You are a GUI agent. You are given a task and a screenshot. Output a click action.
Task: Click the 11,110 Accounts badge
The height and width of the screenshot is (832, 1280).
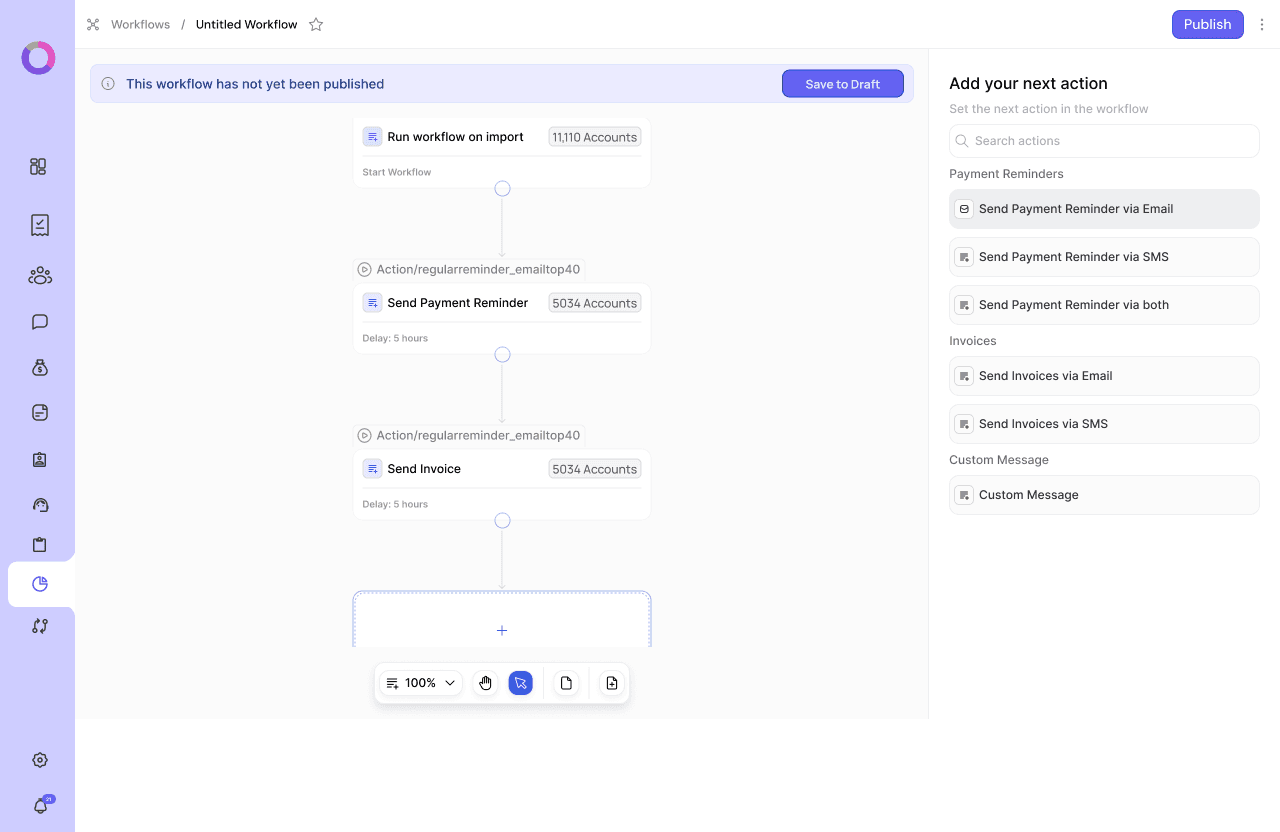[x=595, y=137]
